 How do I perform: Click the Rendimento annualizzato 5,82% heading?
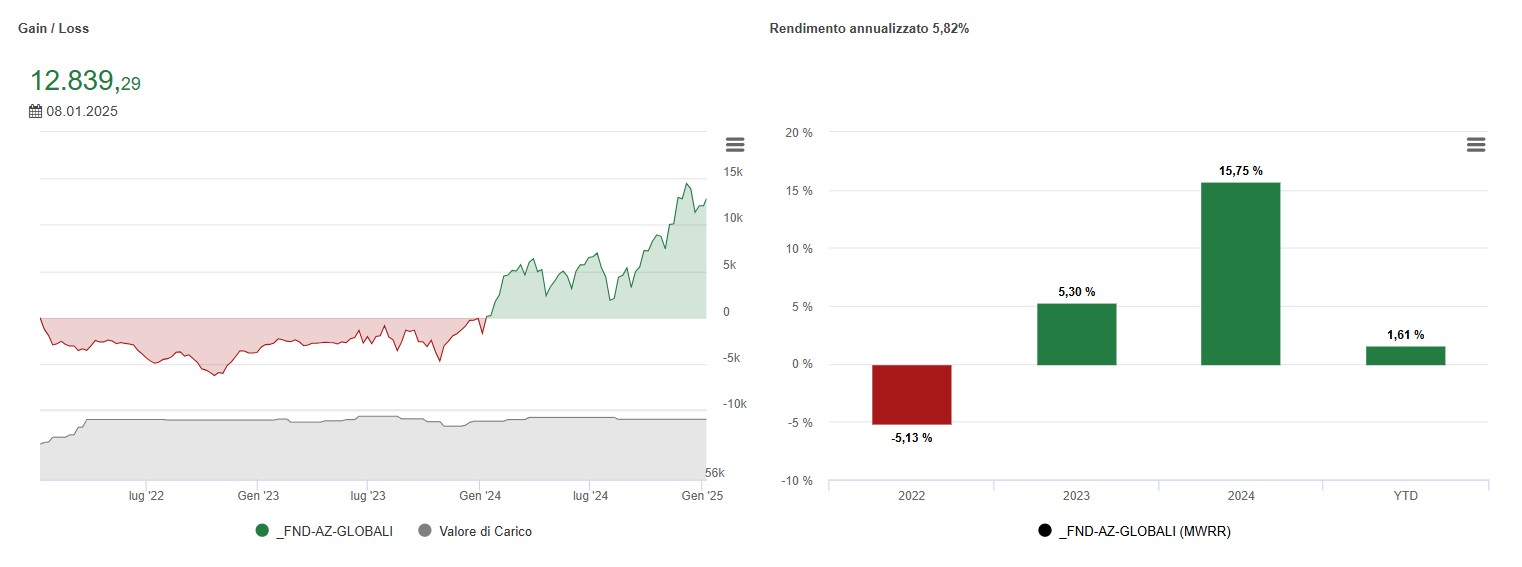point(869,29)
